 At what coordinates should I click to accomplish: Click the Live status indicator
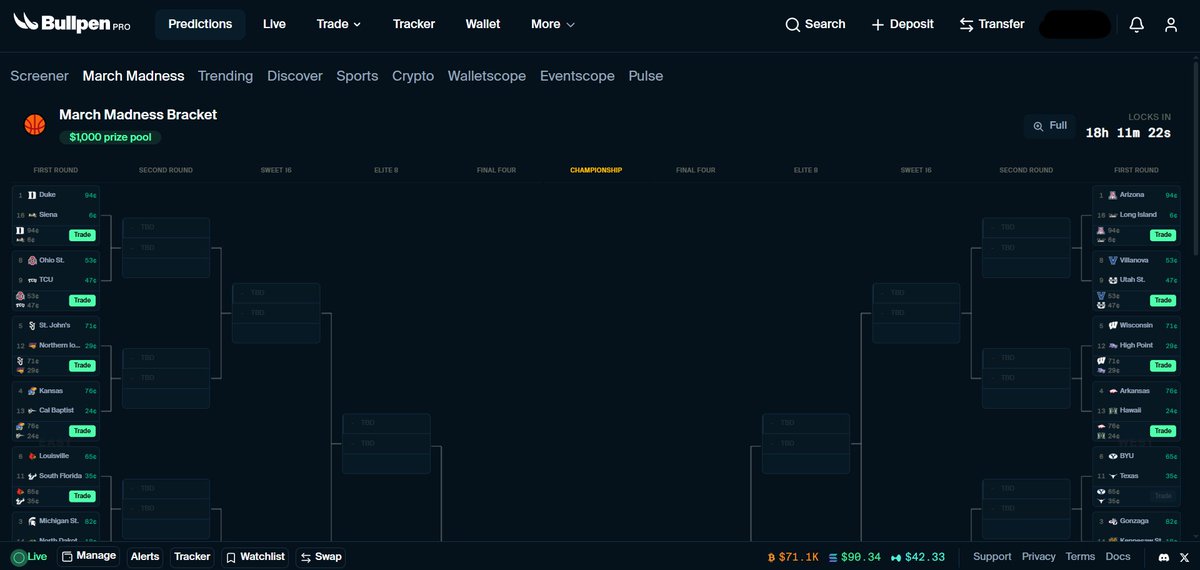click(x=29, y=557)
